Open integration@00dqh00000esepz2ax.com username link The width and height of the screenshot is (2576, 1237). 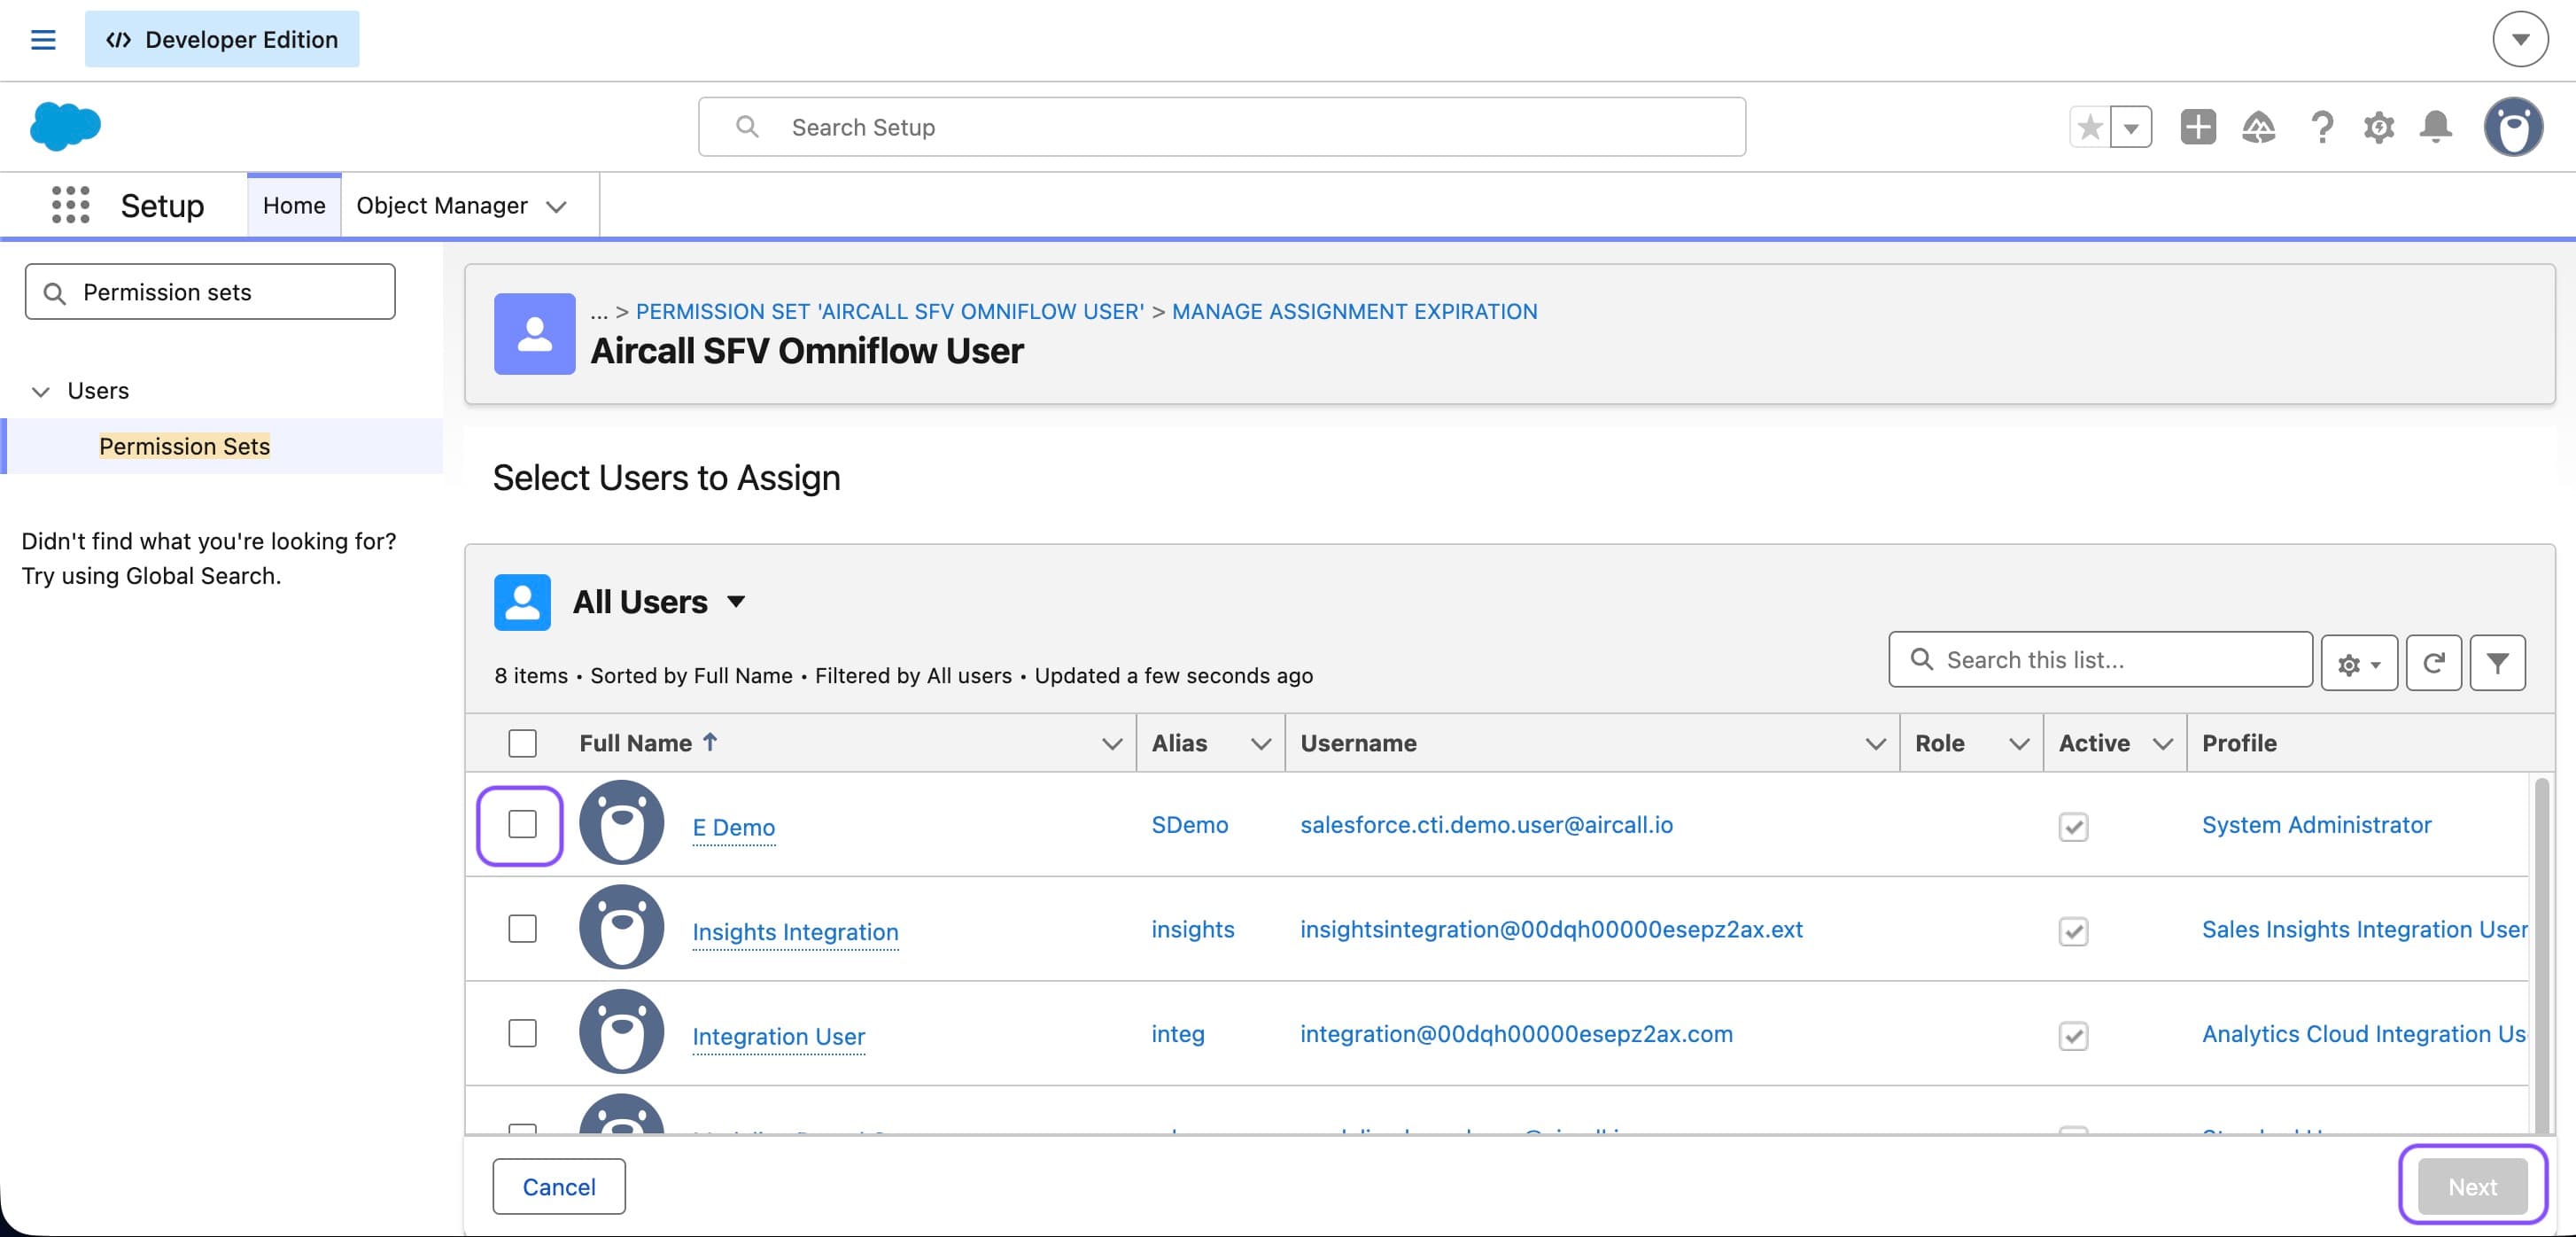pos(1517,1034)
